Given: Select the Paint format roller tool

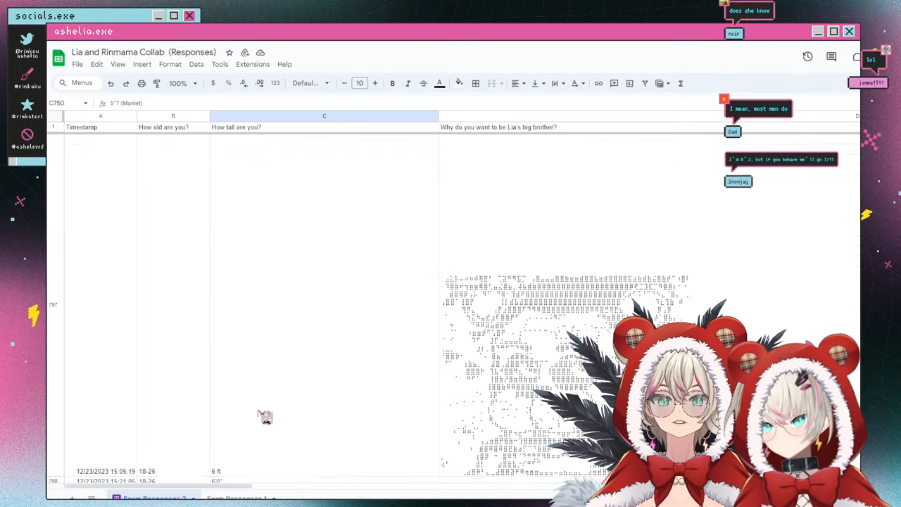Looking at the screenshot, I should click(156, 84).
